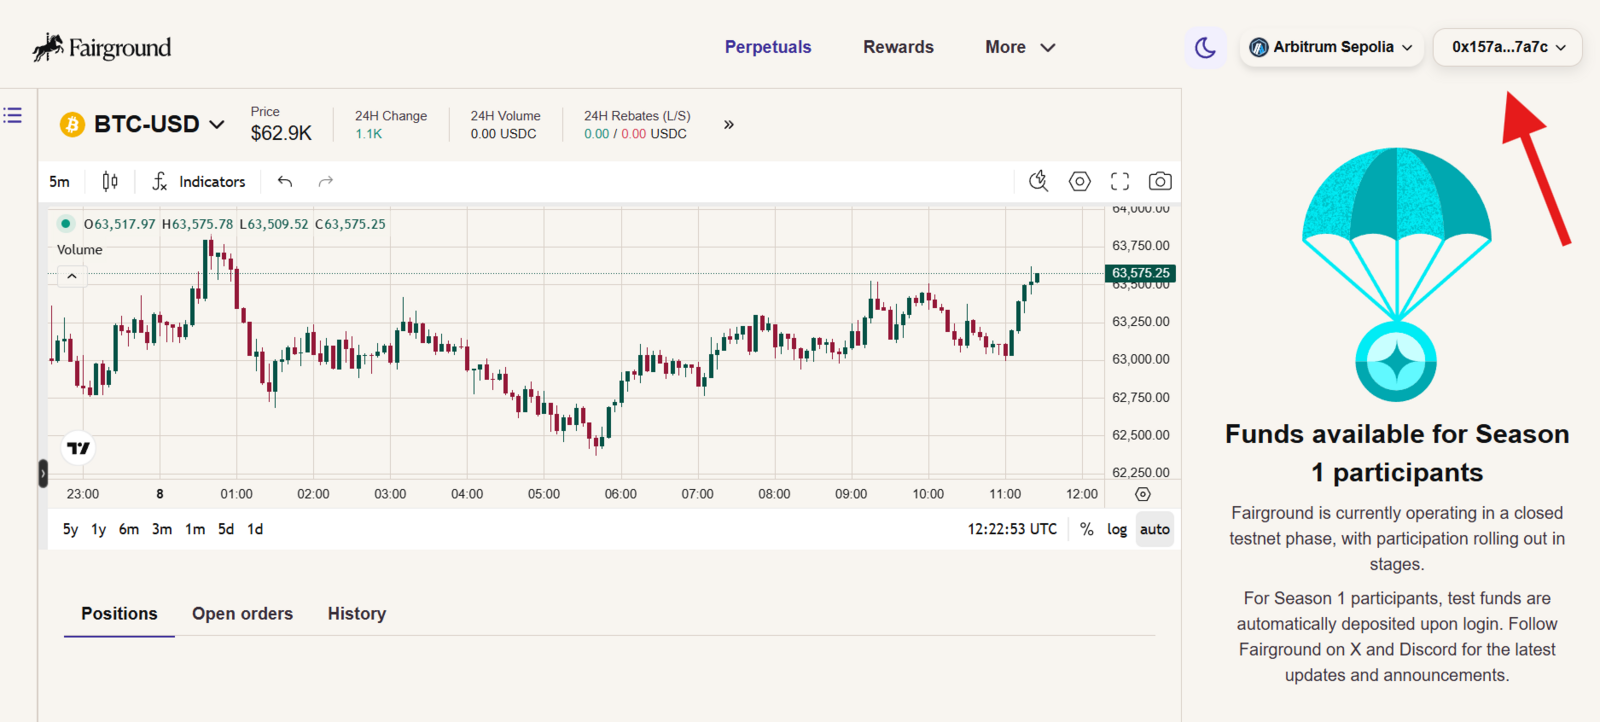Switch to the Open orders tab
Image resolution: width=1600 pixels, height=722 pixels.
[242, 614]
